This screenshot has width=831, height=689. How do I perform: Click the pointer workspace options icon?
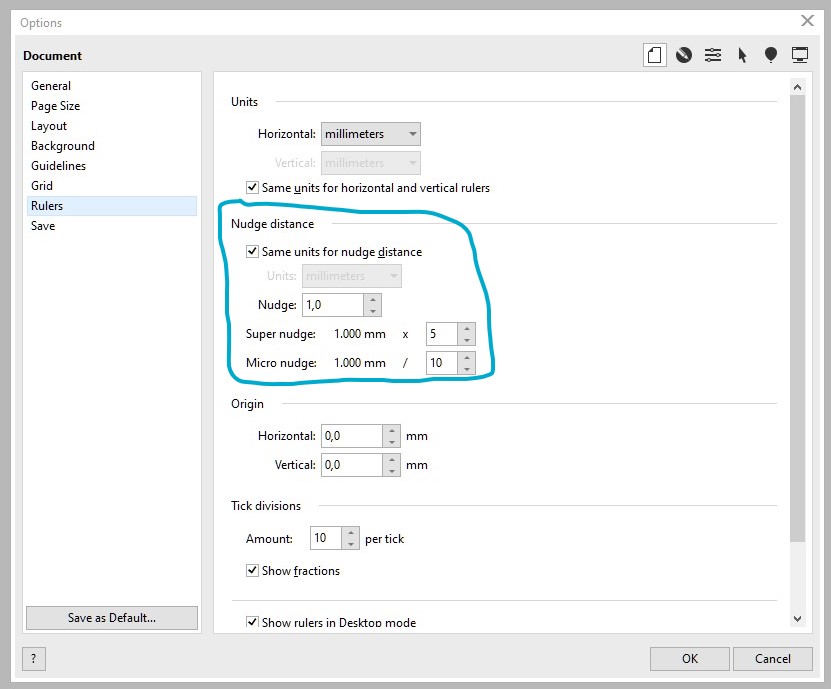pos(742,55)
